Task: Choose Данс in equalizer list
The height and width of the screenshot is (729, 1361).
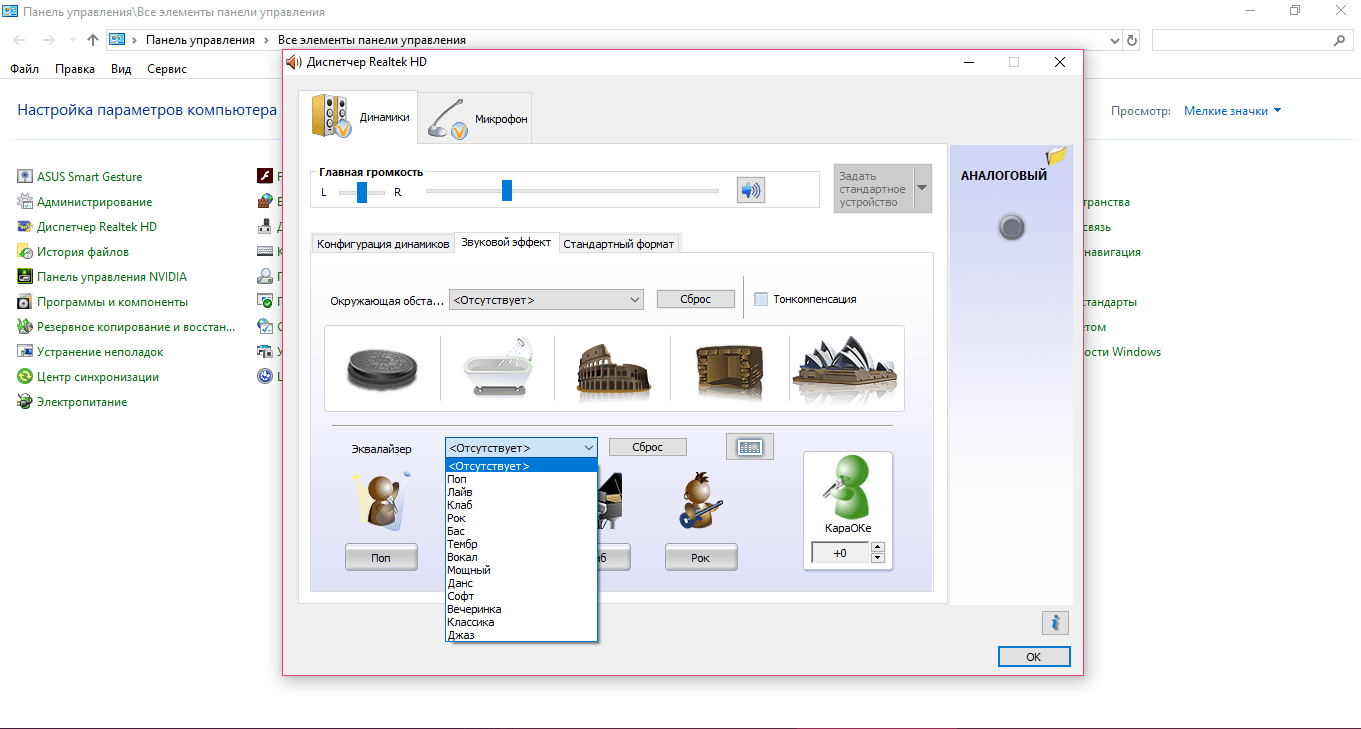Action: 521,583
